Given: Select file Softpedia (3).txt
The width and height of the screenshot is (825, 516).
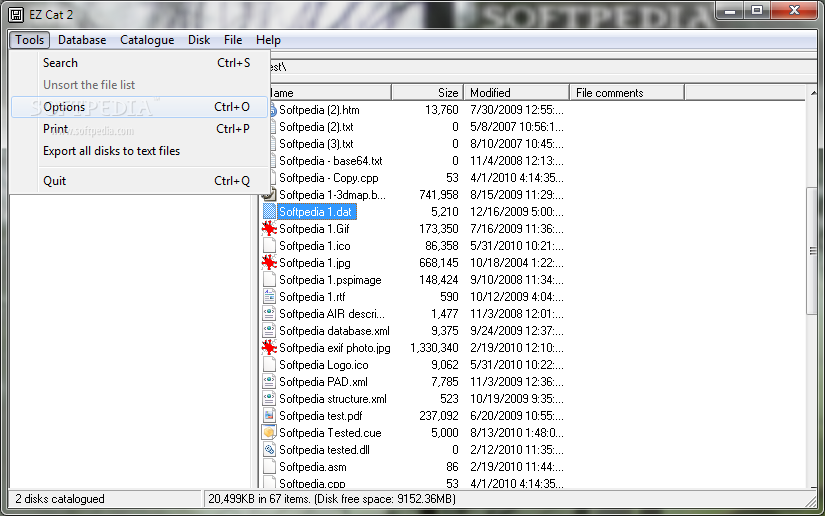Looking at the screenshot, I should tap(316, 144).
